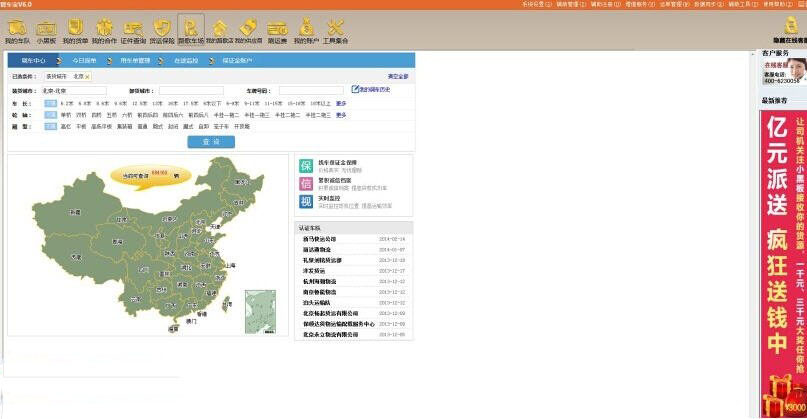Click the blue 视 monitoring icon

pos(306,201)
